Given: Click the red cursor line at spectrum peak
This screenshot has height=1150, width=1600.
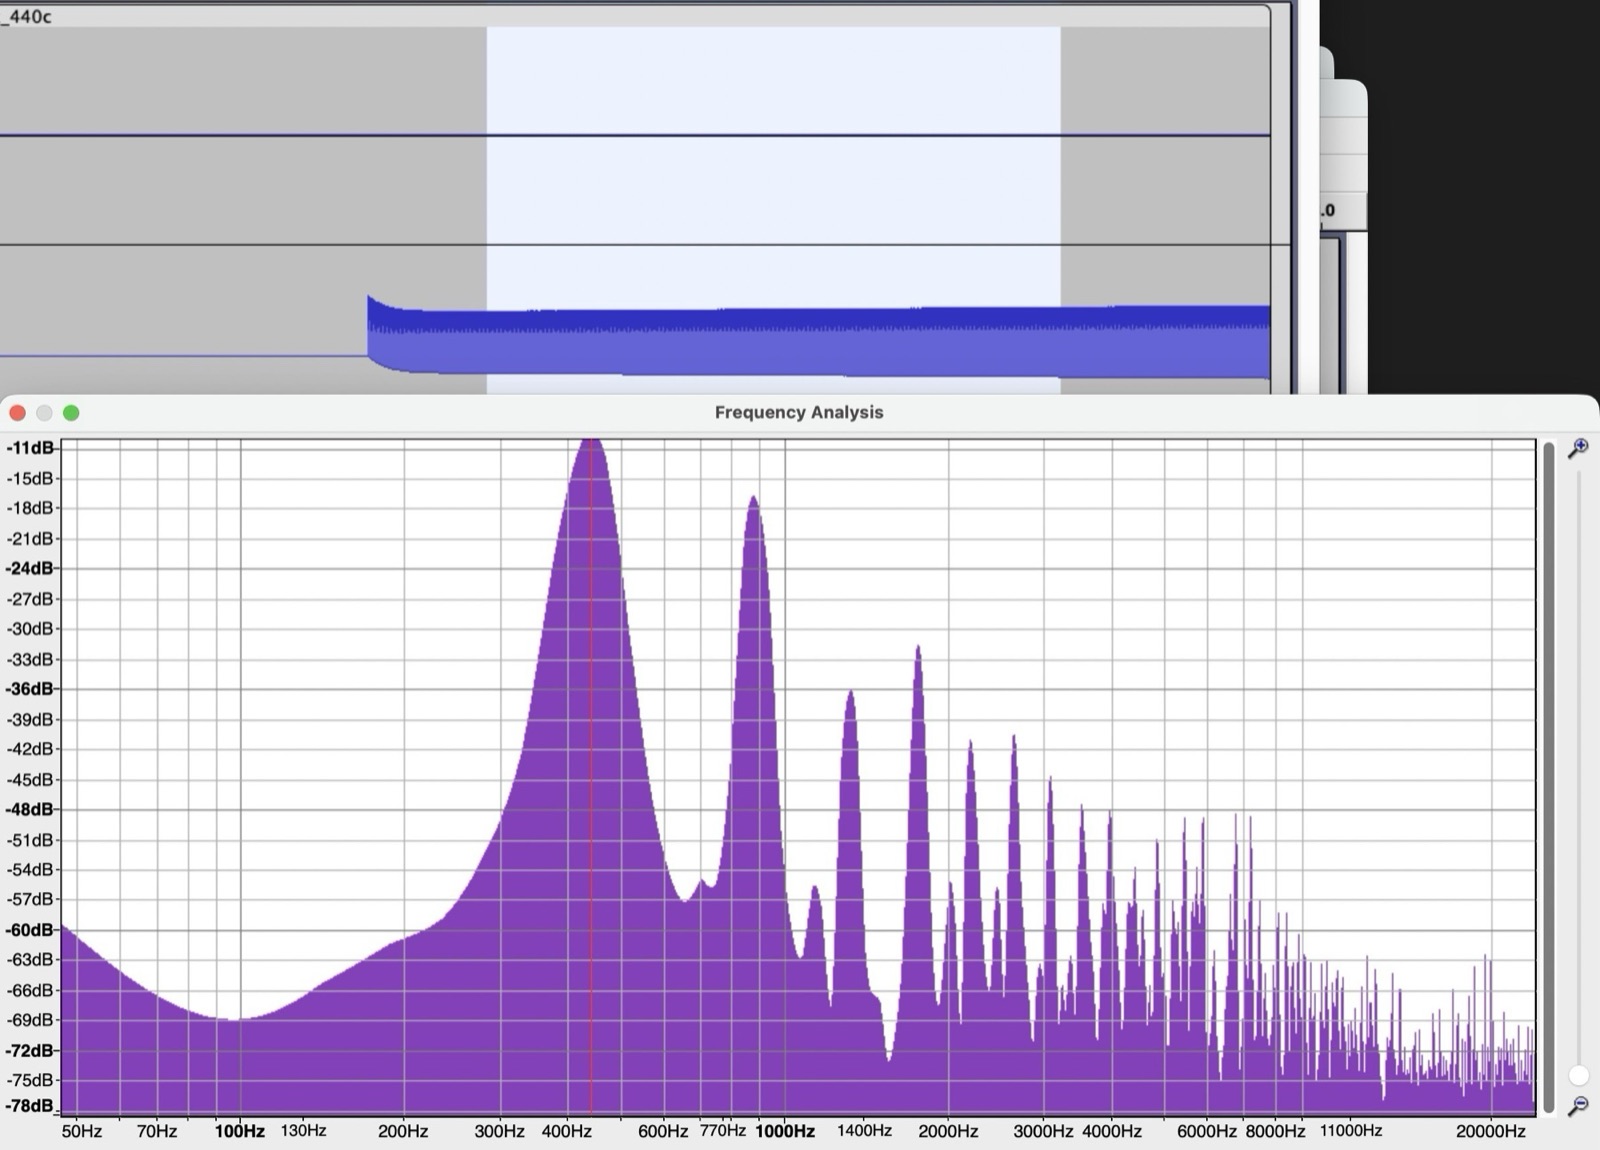Looking at the screenshot, I should (590, 777).
